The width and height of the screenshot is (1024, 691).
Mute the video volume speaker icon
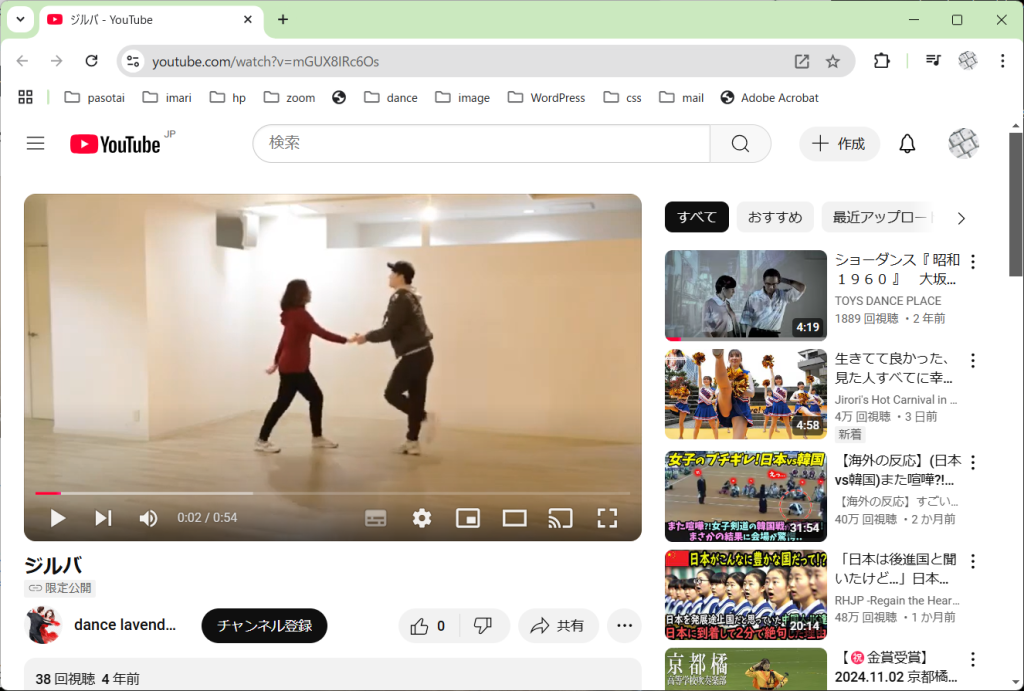coord(148,518)
